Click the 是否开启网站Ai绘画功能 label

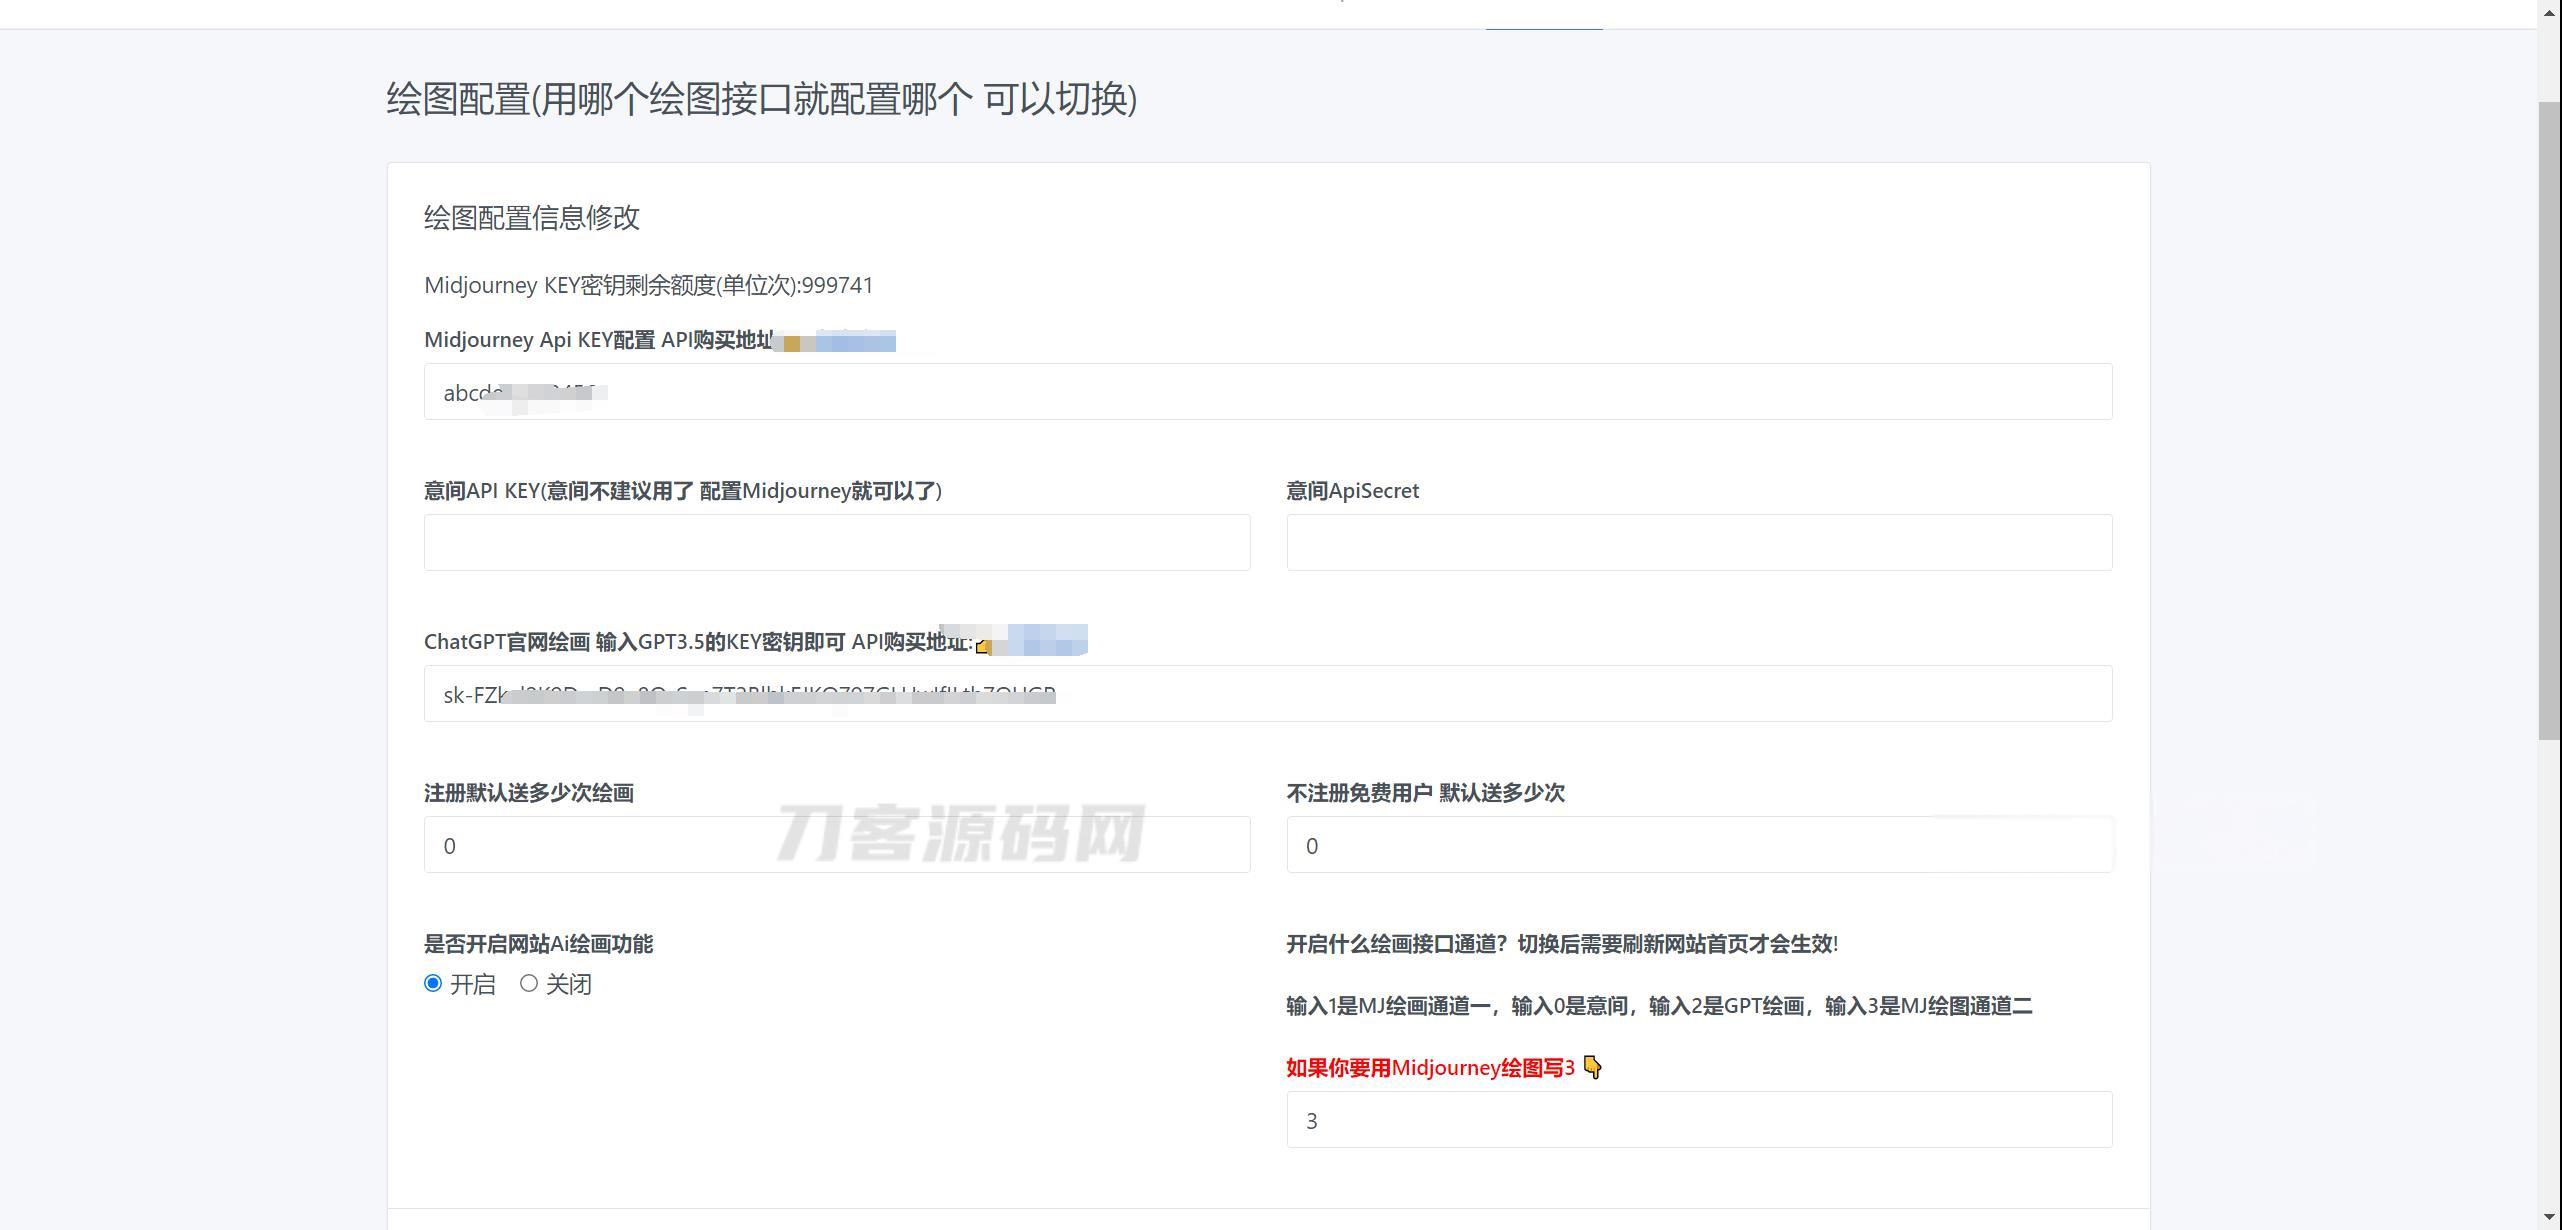[x=538, y=944]
